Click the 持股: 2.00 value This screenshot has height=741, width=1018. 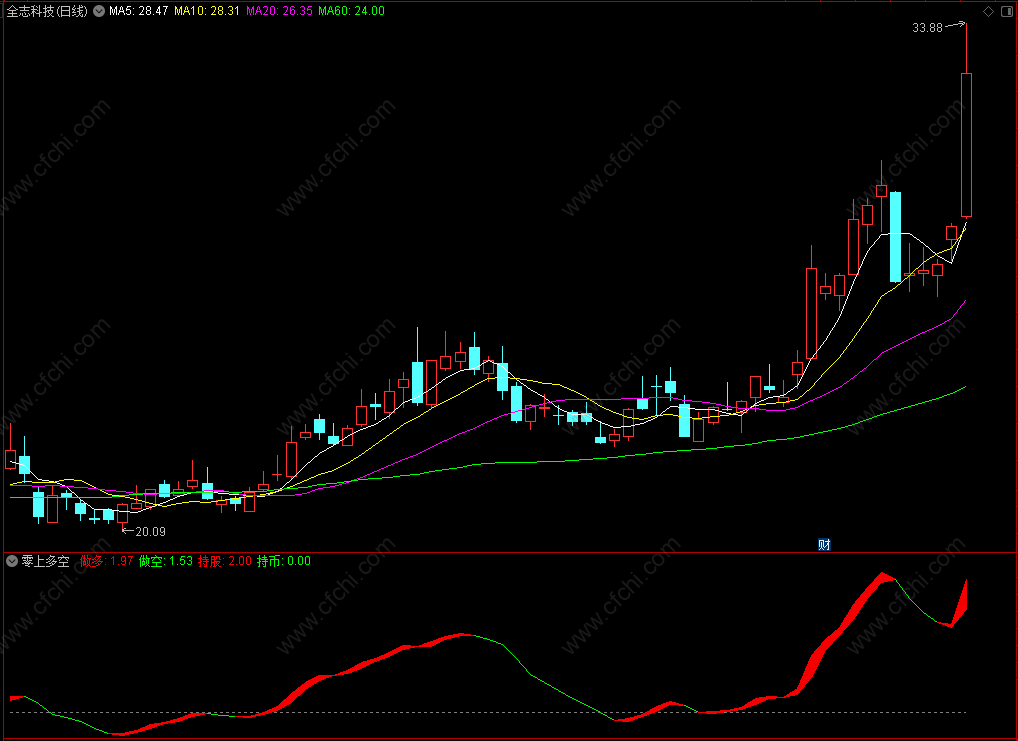pos(225,561)
